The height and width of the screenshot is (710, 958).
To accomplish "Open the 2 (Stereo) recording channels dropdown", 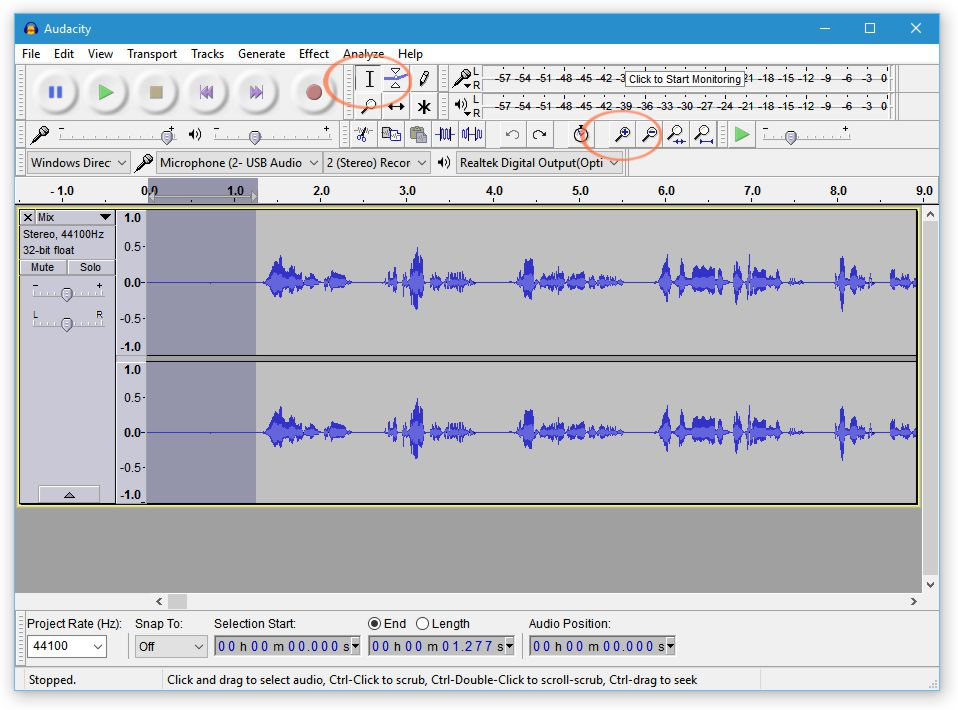I will 376,163.
